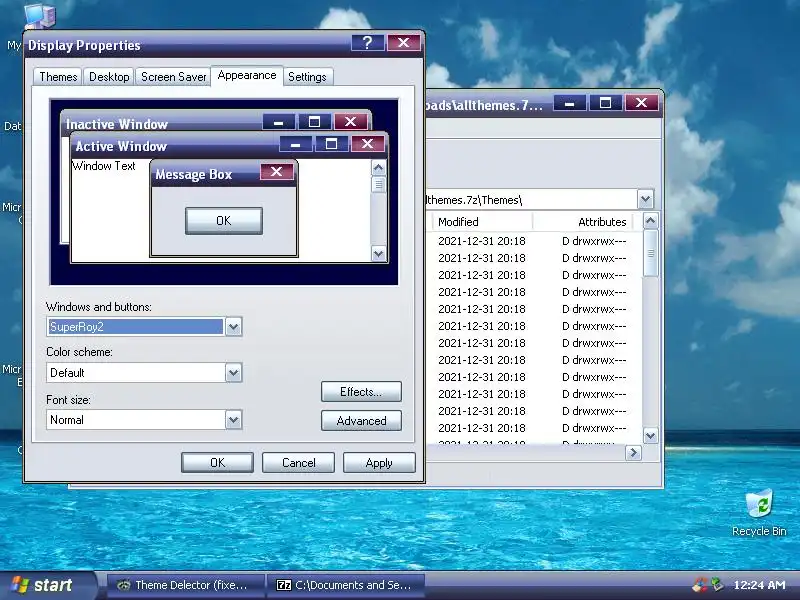Viewport: 800px width, 600px height.
Task: Click the Effects... button
Action: coord(361,391)
